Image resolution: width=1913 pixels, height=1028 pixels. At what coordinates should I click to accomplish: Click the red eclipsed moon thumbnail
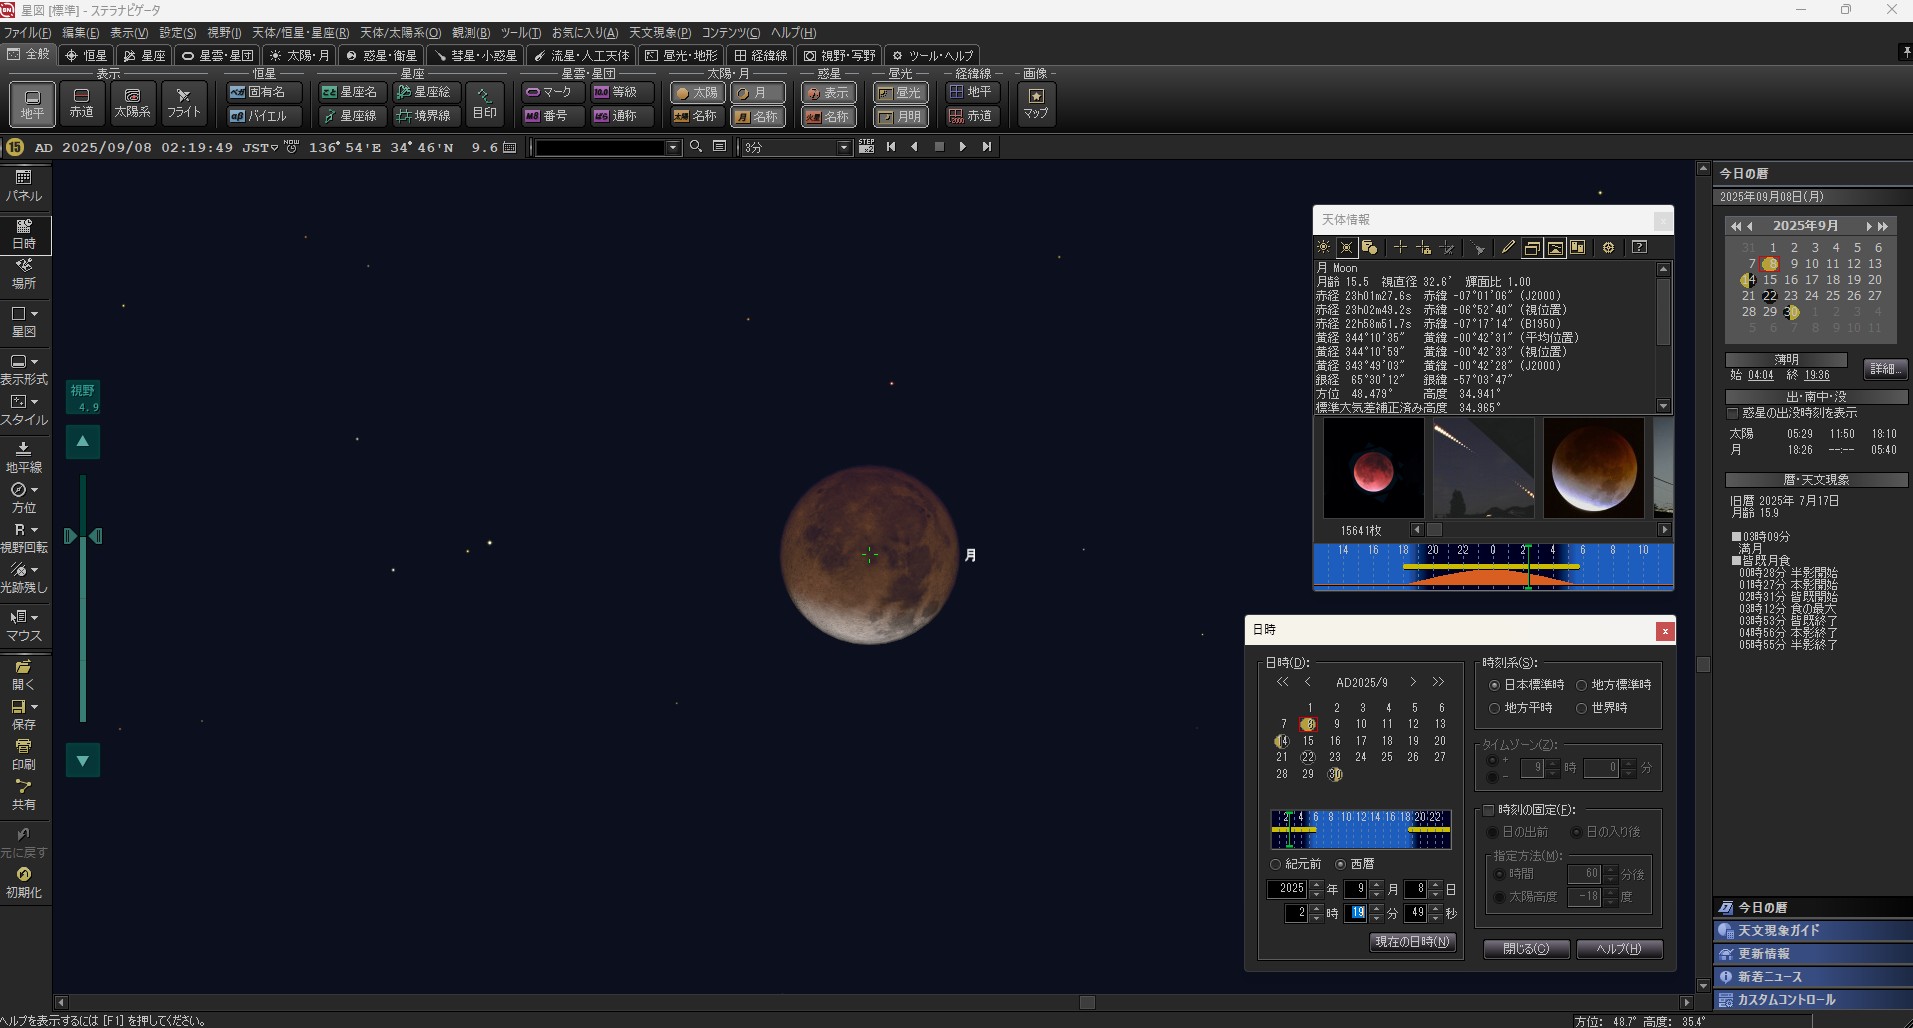1373,468
